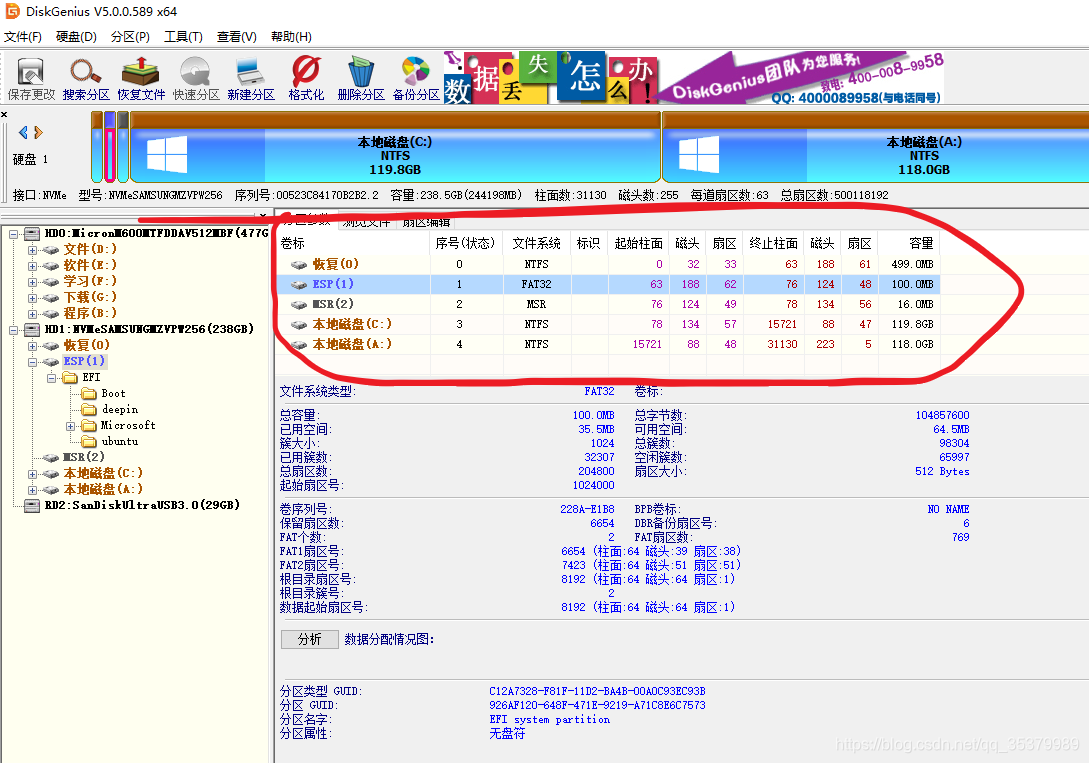
Task: Expand the 文件(D:) tree node
Action: pos(32,249)
